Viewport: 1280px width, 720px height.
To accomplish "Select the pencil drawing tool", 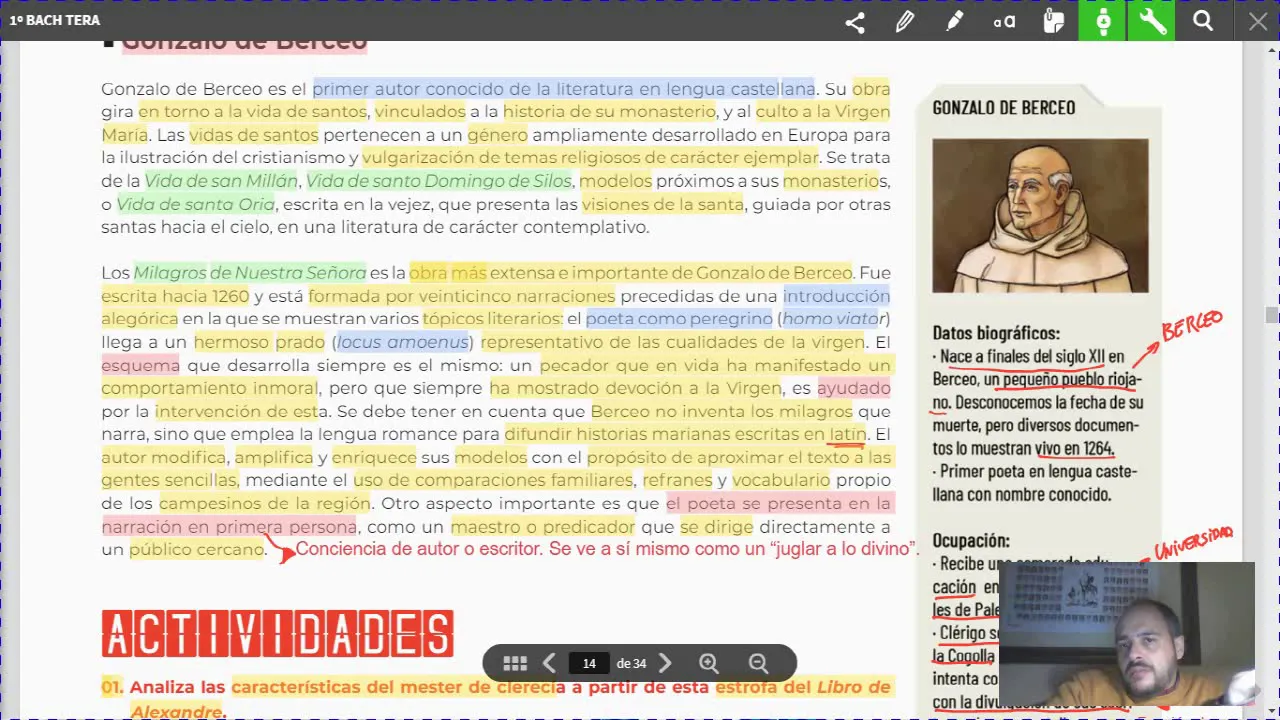I will click(905, 21).
